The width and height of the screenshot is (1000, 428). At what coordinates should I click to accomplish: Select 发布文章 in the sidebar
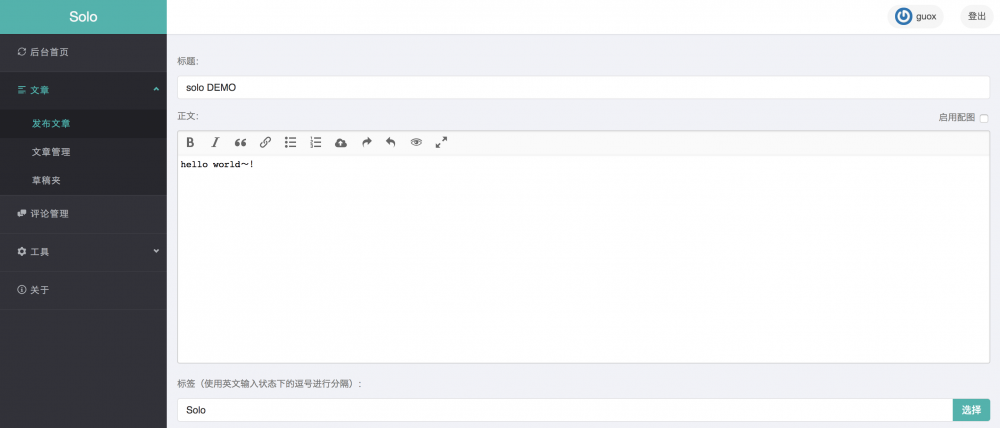(x=83, y=124)
